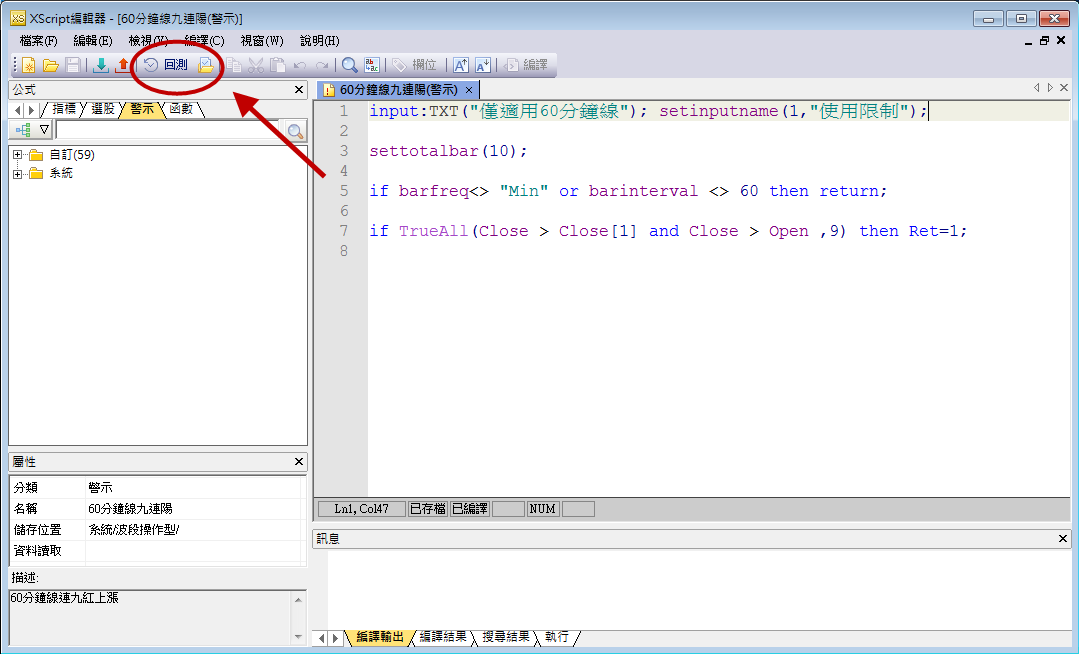The image size is (1079, 654).
Task: Select the 編譯結果 output tab
Action: tap(442, 637)
